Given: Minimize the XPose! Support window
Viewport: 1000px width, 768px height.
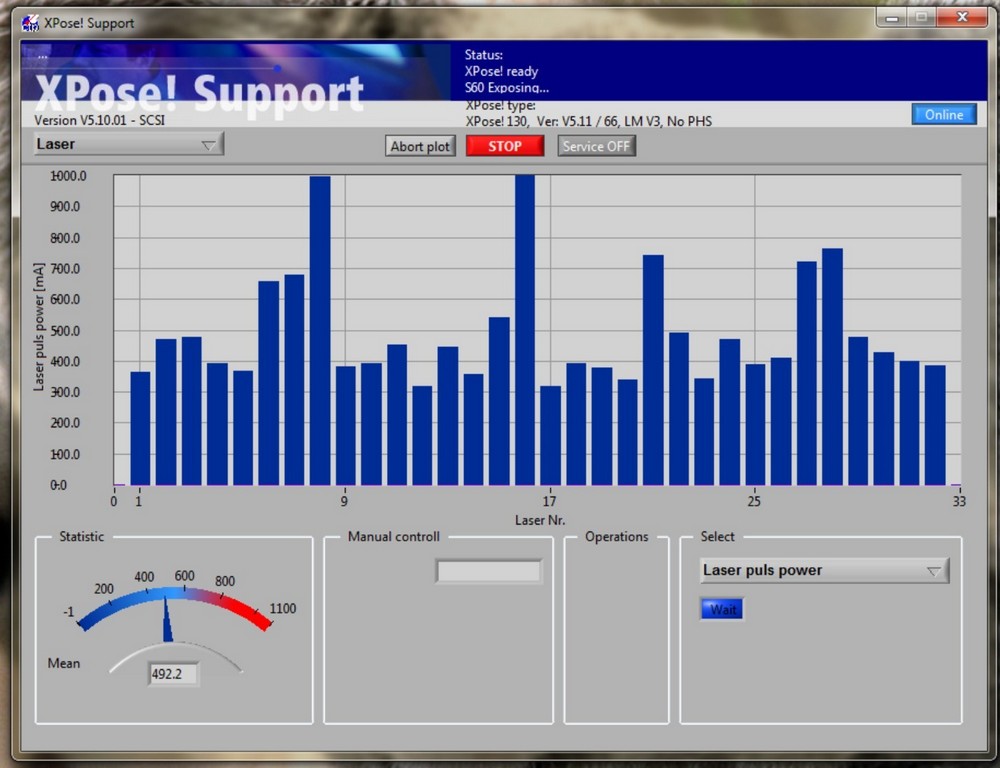Looking at the screenshot, I should [892, 18].
